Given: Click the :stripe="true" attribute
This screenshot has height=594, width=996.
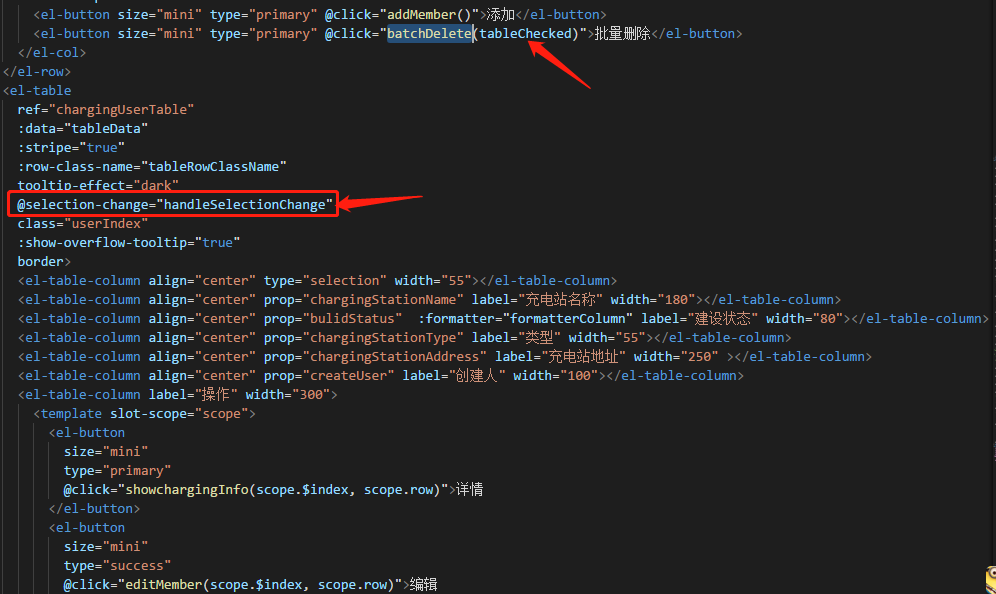Looking at the screenshot, I should click(71, 148).
